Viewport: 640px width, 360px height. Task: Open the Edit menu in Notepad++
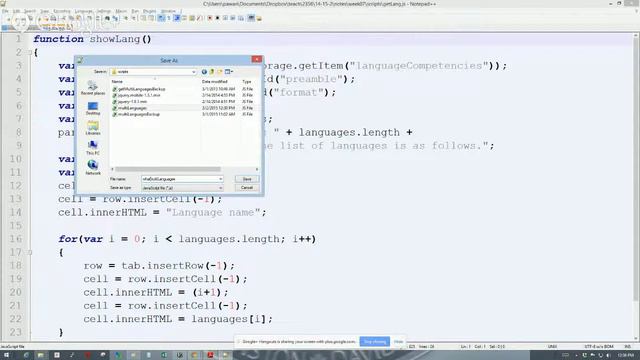16,11
